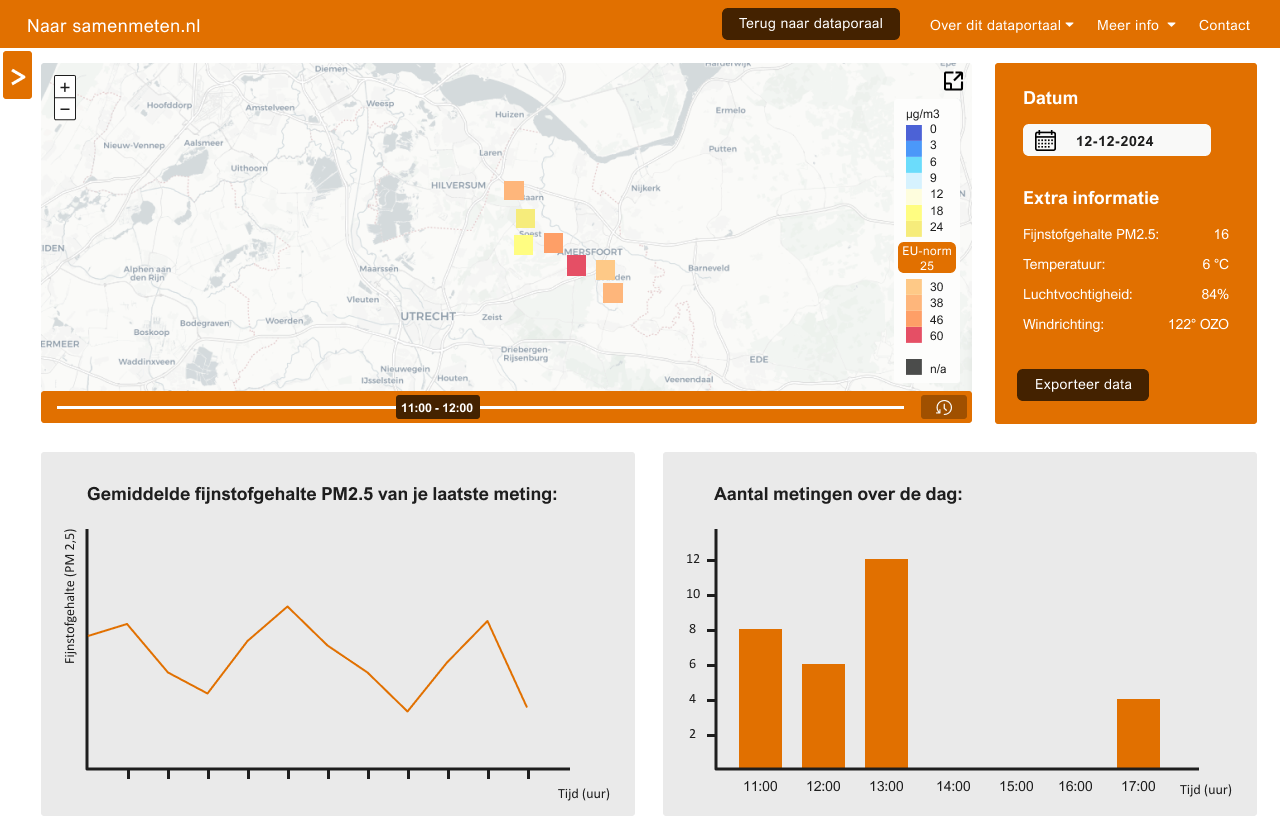Click the 60 legend color swatch

914,335
